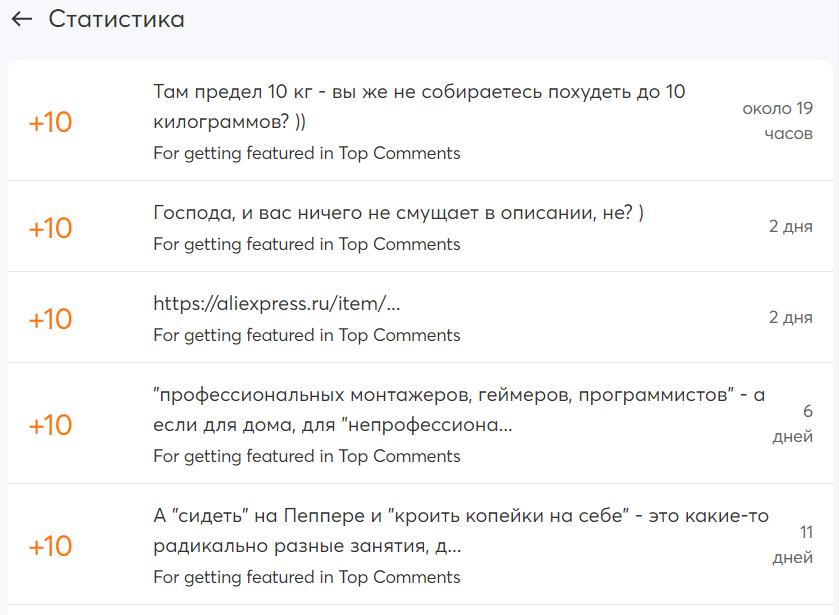This screenshot has width=839, height=615.
Task: Click +10 points on the Господа entry
Action: click(x=50, y=228)
